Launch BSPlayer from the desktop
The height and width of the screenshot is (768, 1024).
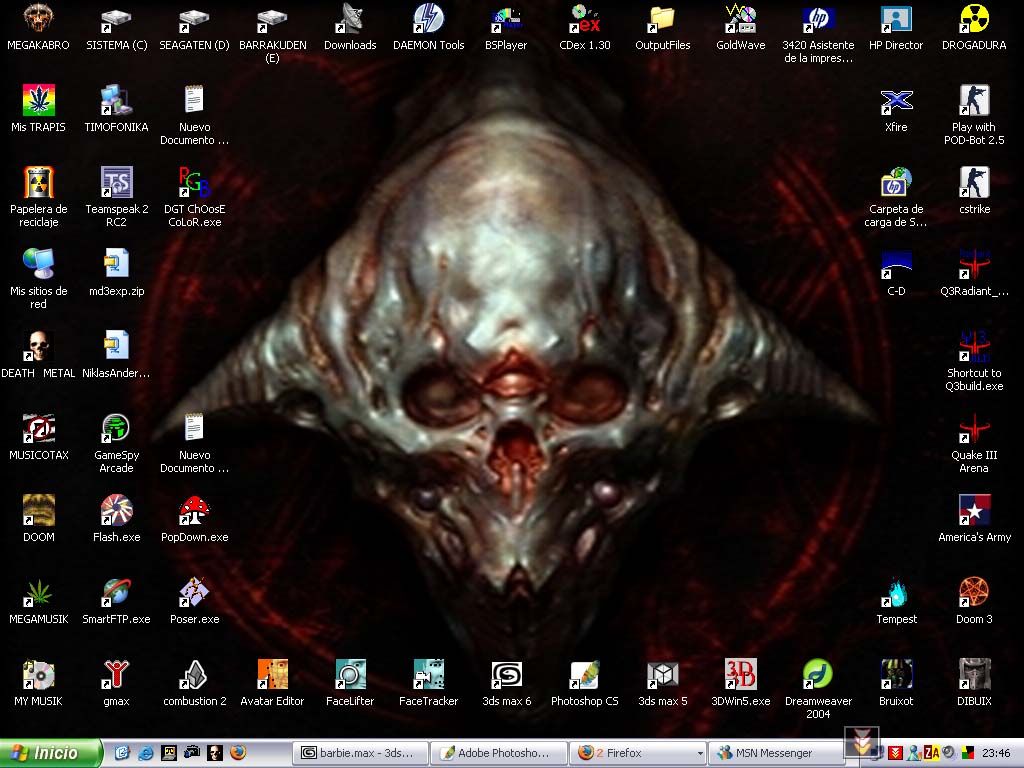pos(506,18)
